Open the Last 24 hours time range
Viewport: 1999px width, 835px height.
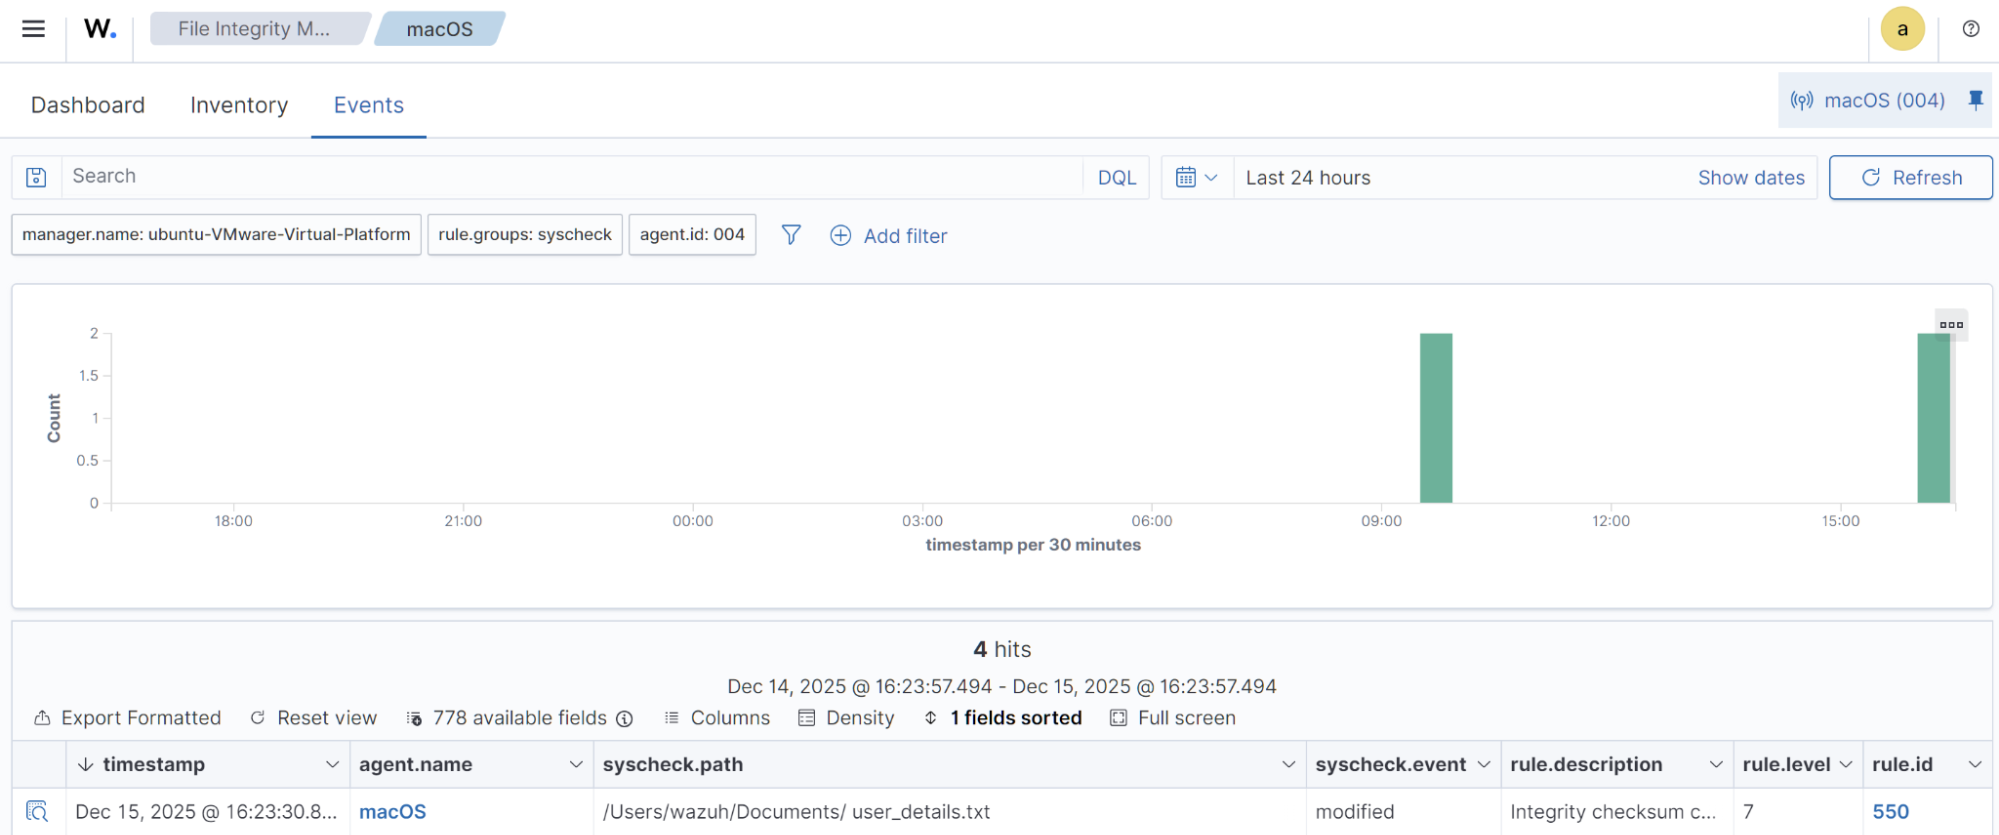tap(1308, 177)
